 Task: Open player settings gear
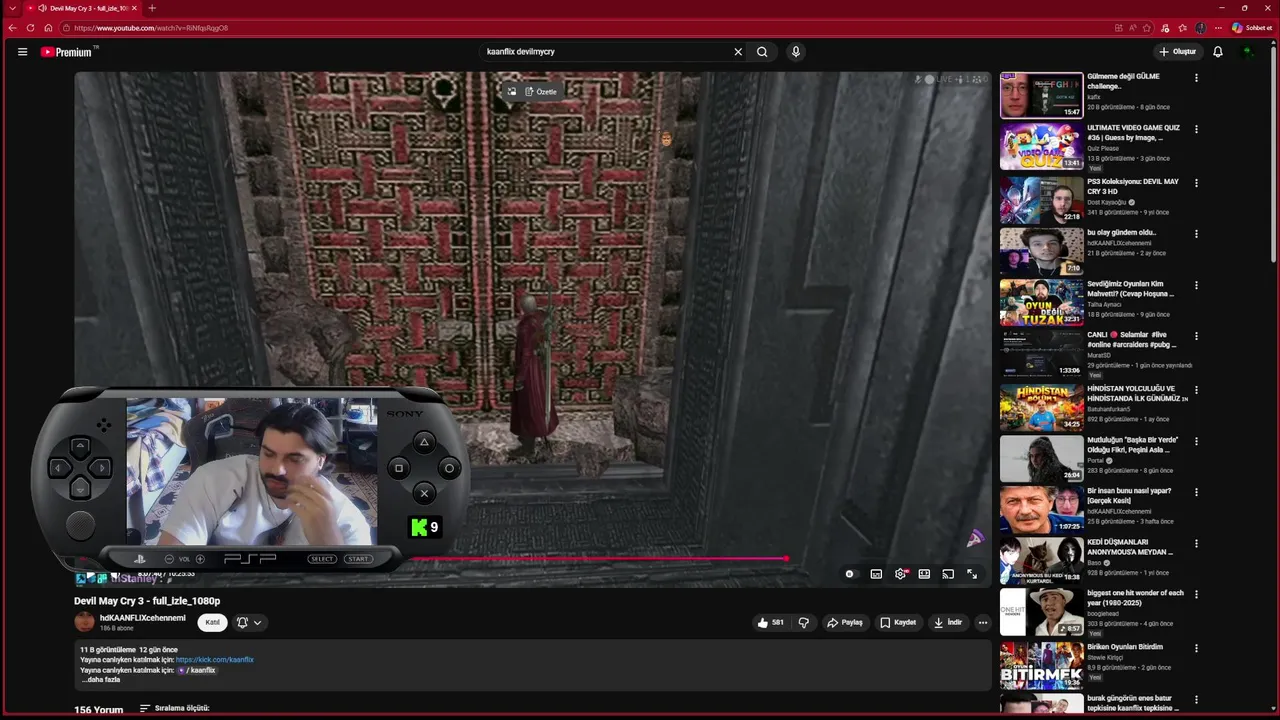click(x=900, y=574)
